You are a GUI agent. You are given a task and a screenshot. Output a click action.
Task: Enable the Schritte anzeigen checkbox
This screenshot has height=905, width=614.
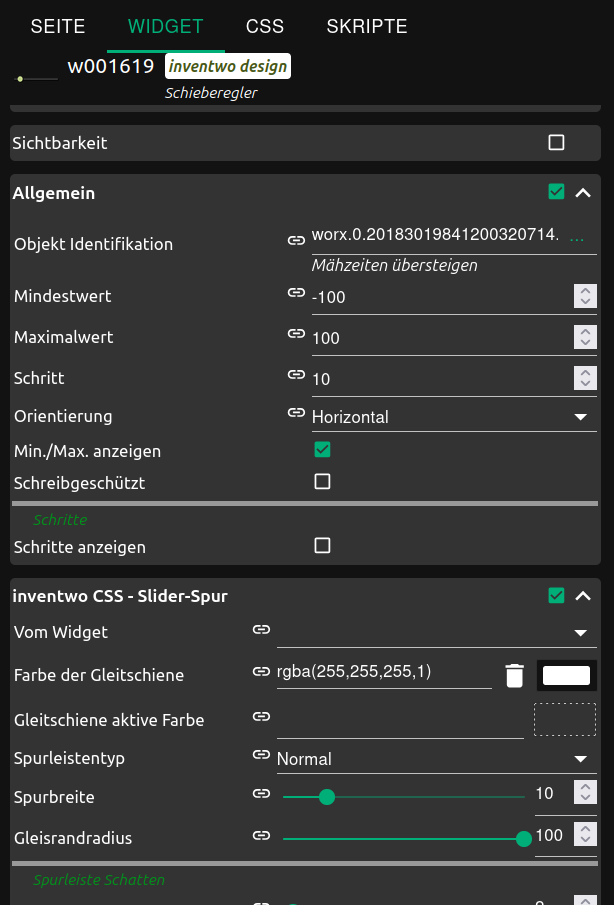coord(322,545)
